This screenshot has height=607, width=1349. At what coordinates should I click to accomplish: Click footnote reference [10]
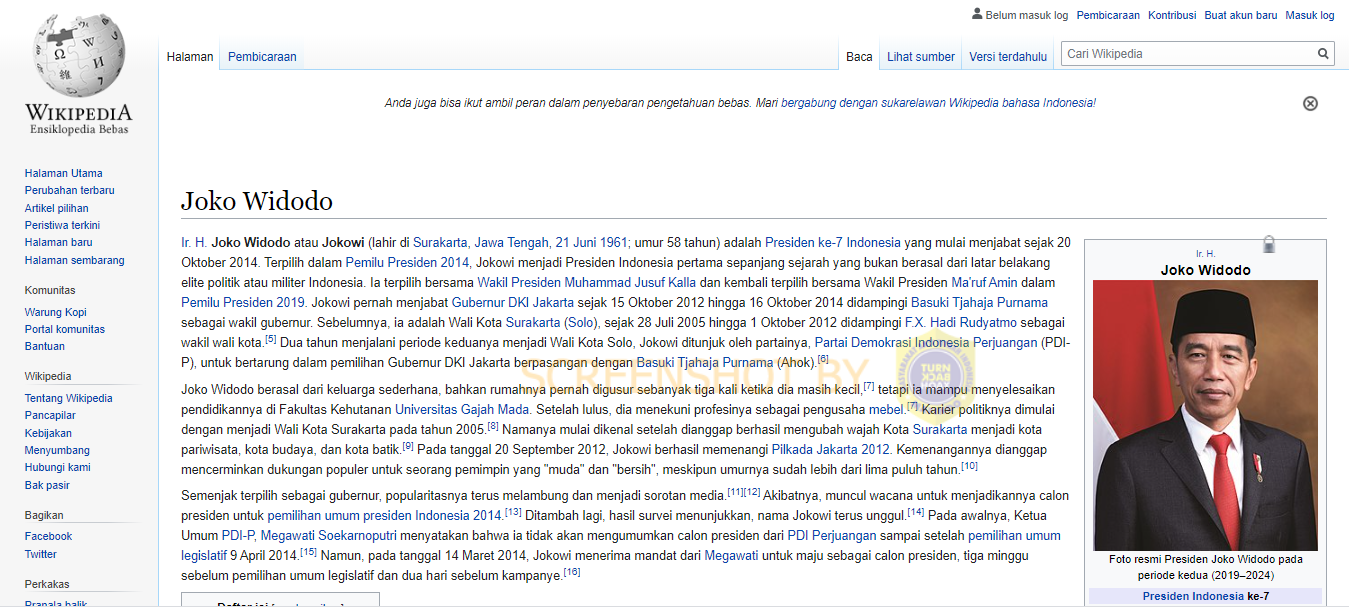[x=970, y=466]
